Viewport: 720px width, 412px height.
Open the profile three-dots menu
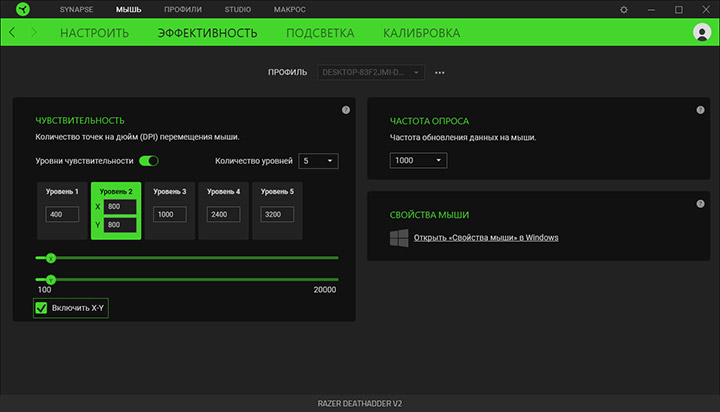[439, 73]
